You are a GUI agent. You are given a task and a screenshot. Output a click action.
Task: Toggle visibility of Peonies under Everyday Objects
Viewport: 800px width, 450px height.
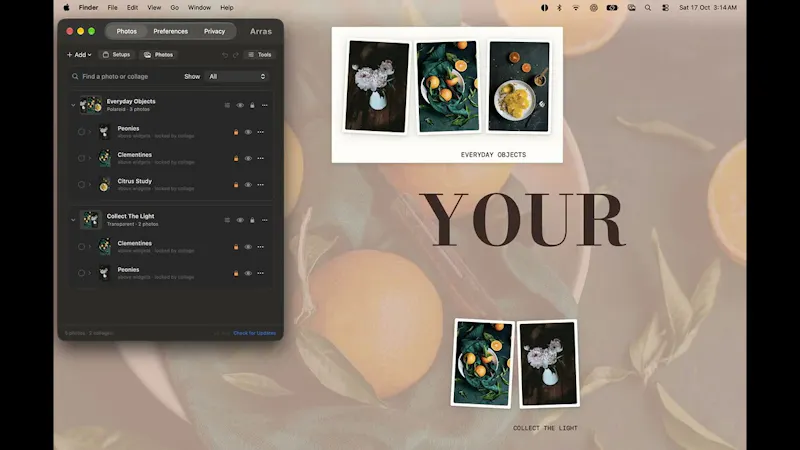tap(248, 132)
